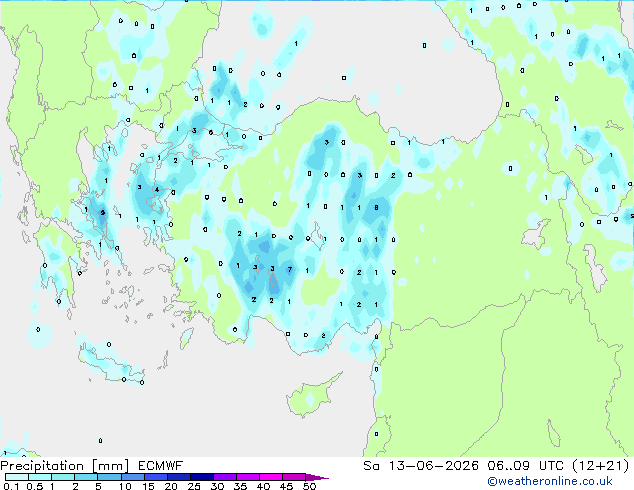Click the 0.1–0.5 mm palest legend swatch

17,477
